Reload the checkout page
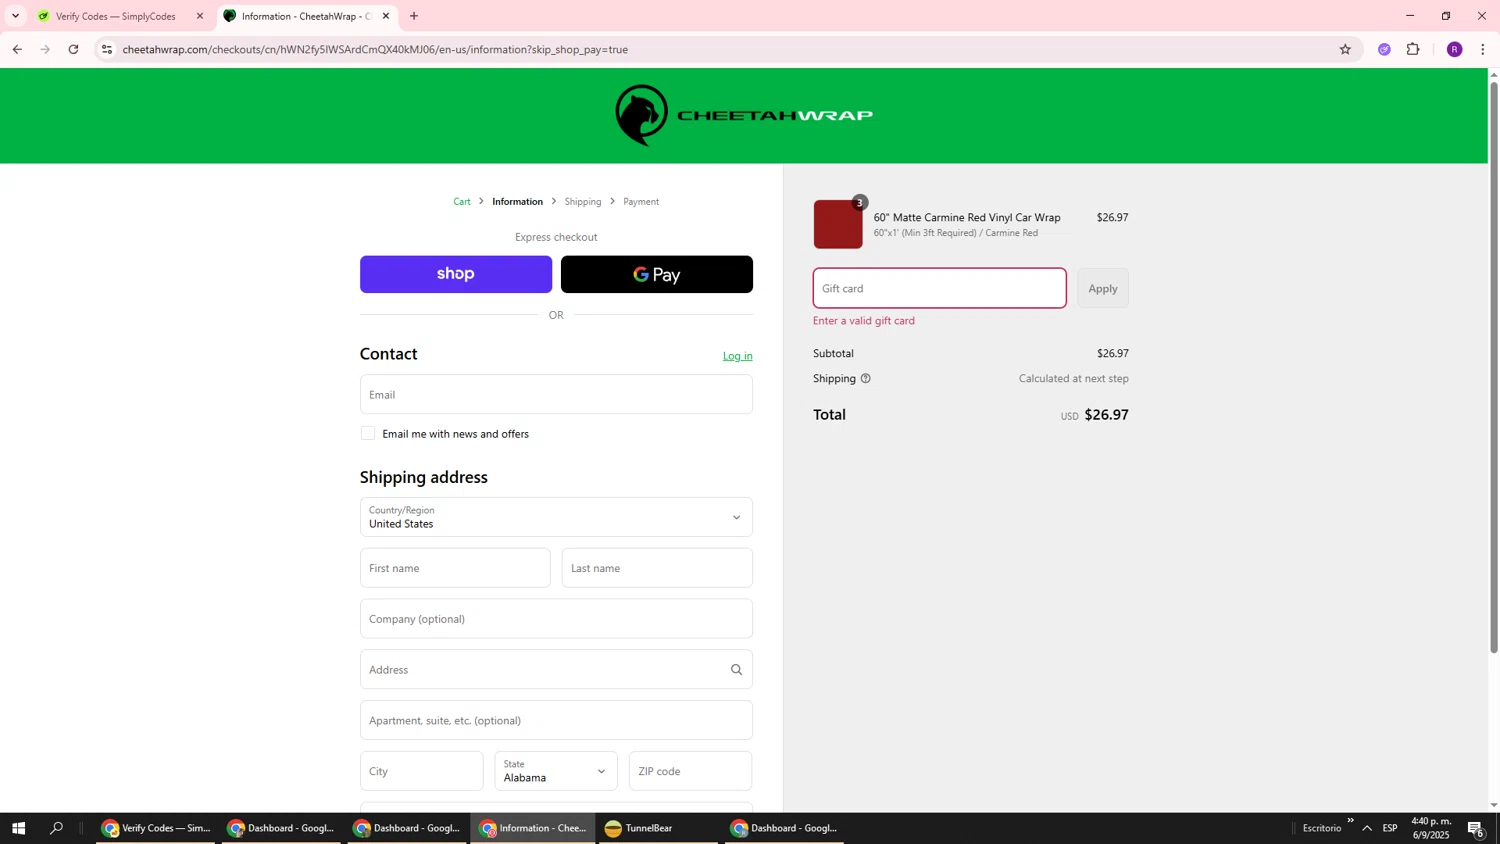1500x844 pixels. point(73,49)
